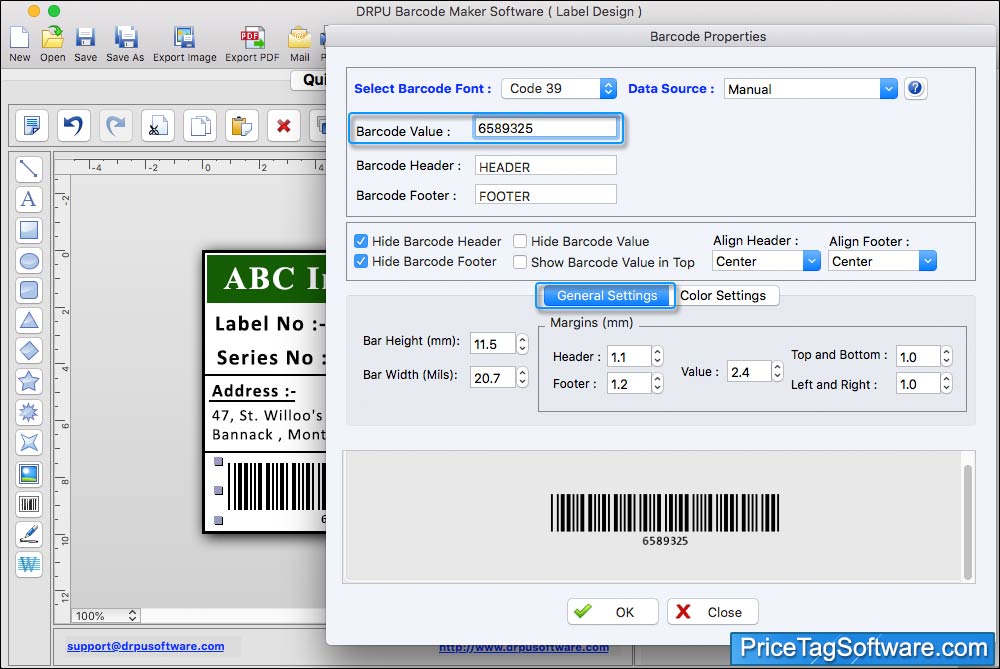Click the Bar Height value field
The image size is (1000, 669).
[492, 344]
